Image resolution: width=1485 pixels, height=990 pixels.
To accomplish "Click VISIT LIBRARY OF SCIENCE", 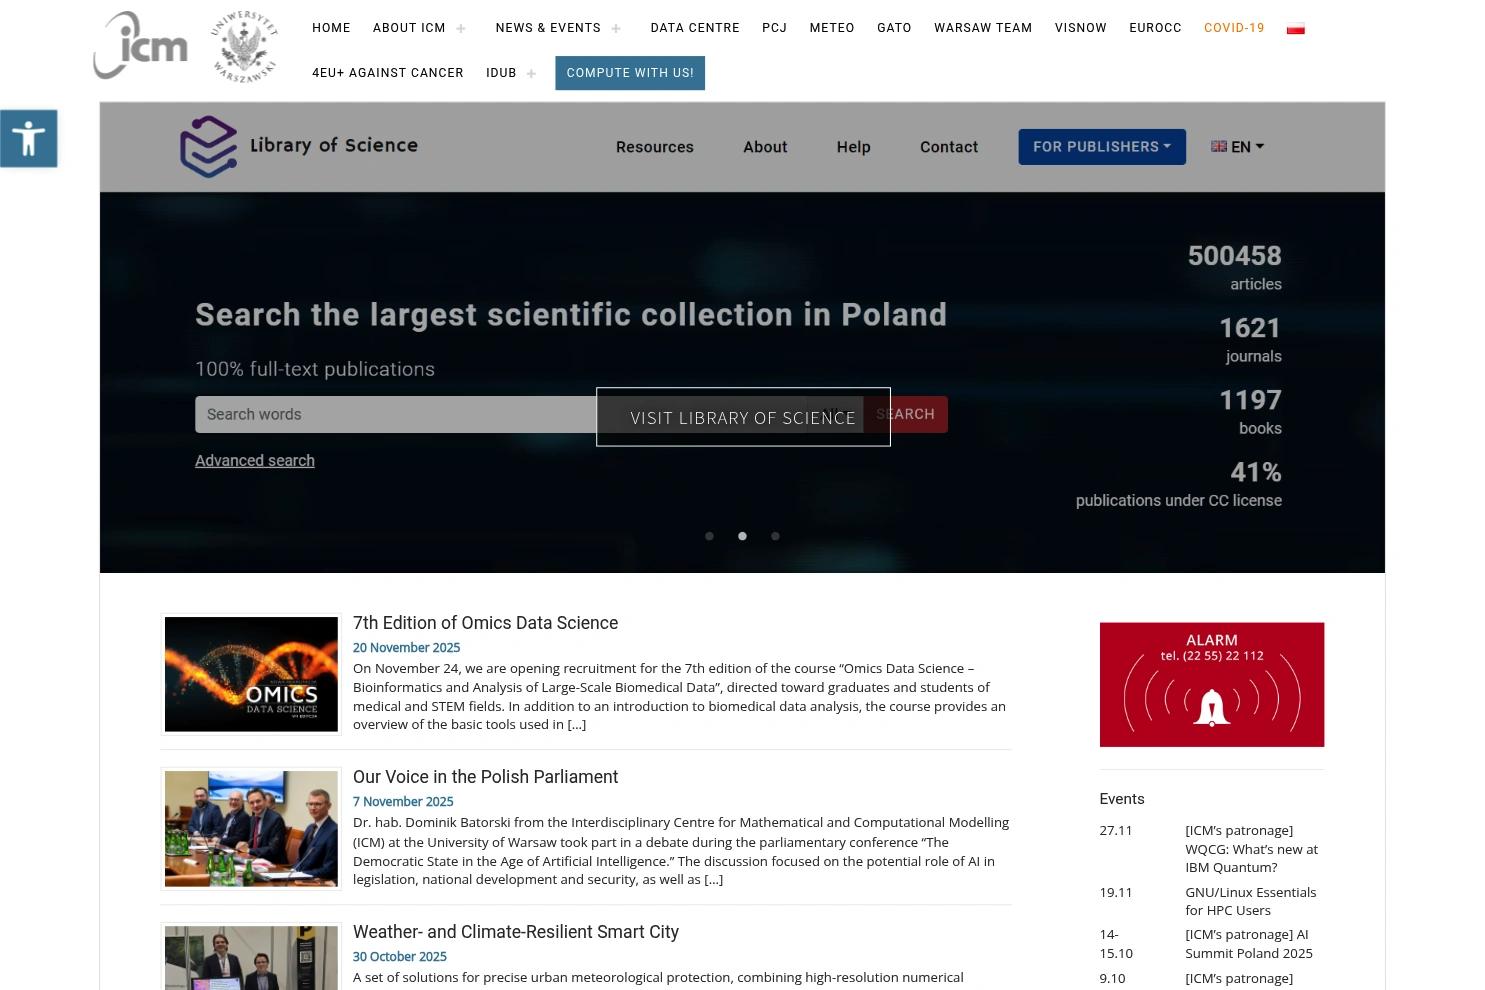I will pyautogui.click(x=743, y=417).
